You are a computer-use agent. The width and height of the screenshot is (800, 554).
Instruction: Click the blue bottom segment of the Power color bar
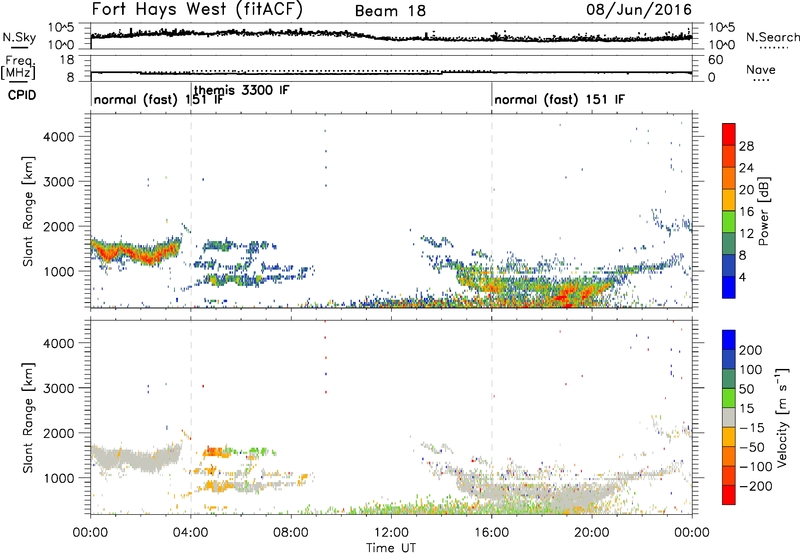click(x=729, y=287)
